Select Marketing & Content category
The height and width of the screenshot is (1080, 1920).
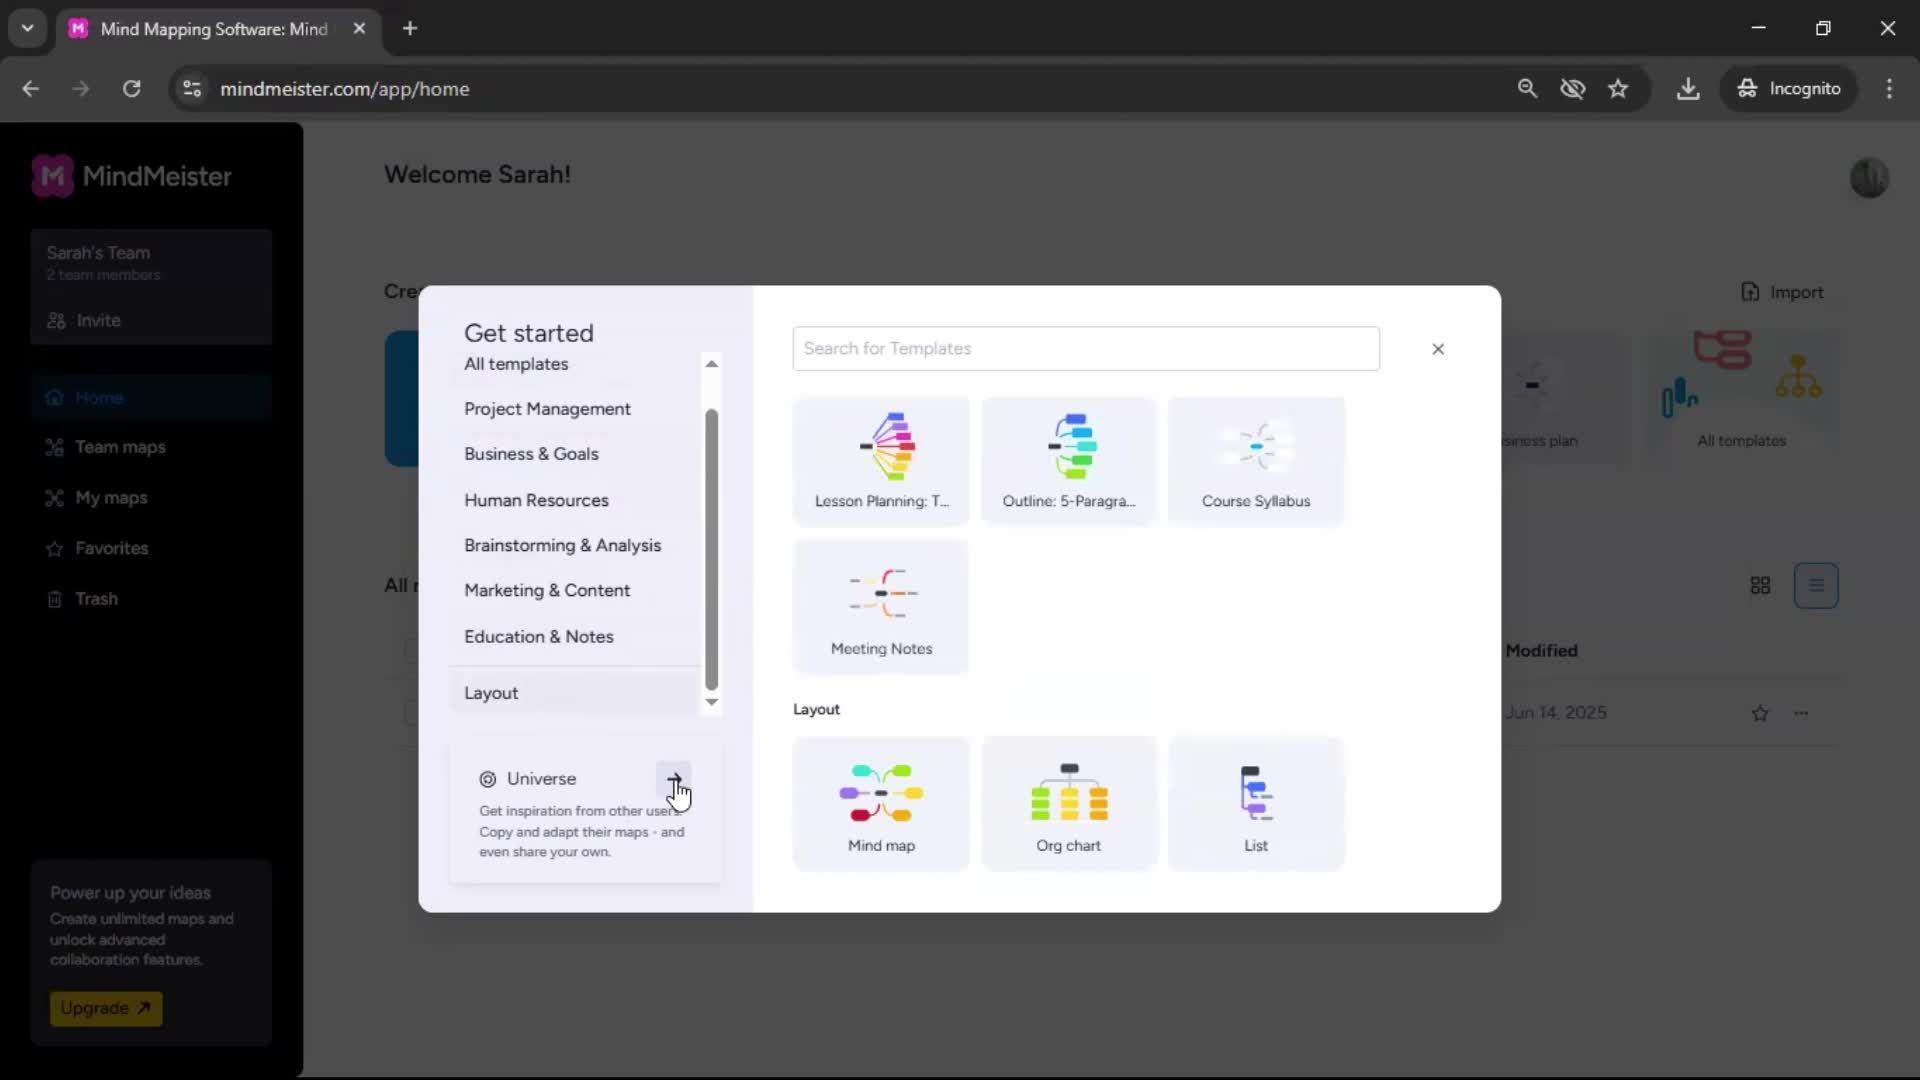547,590
